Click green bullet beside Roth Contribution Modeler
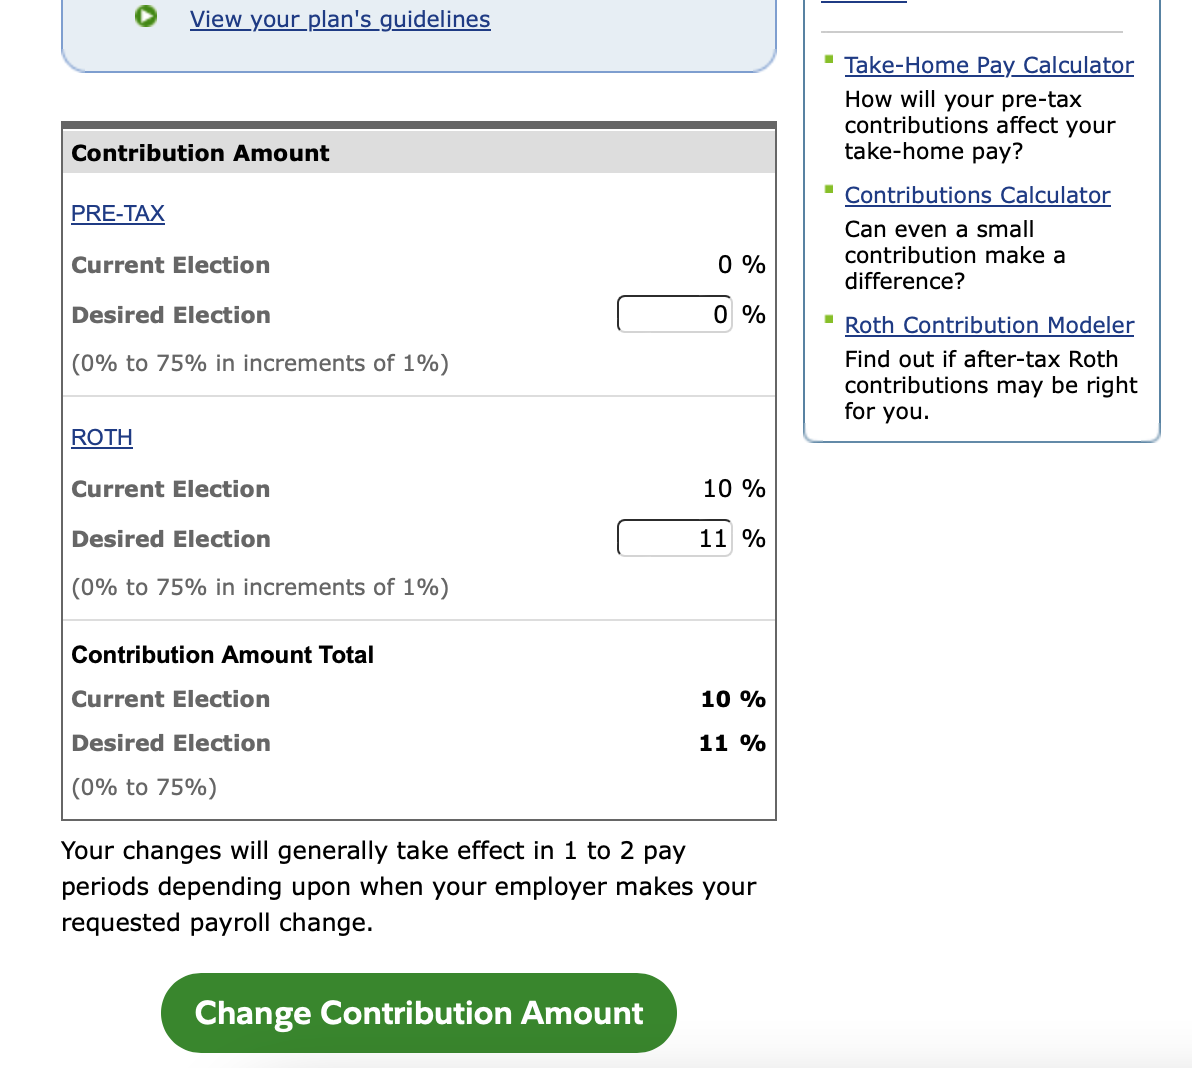This screenshot has width=1192, height=1068. 828,319
